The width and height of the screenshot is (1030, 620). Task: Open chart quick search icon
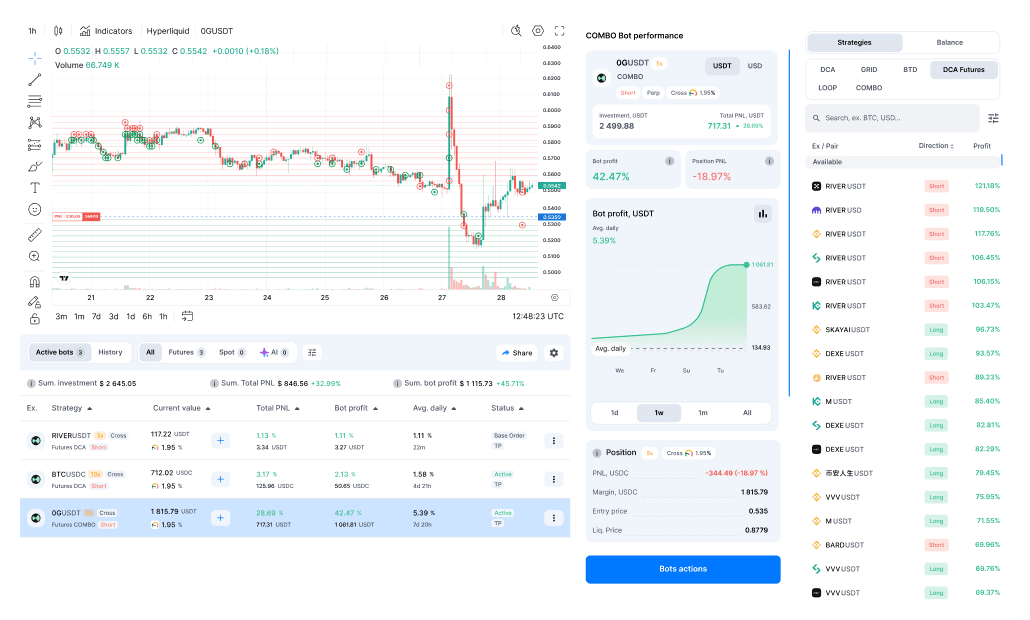(516, 30)
